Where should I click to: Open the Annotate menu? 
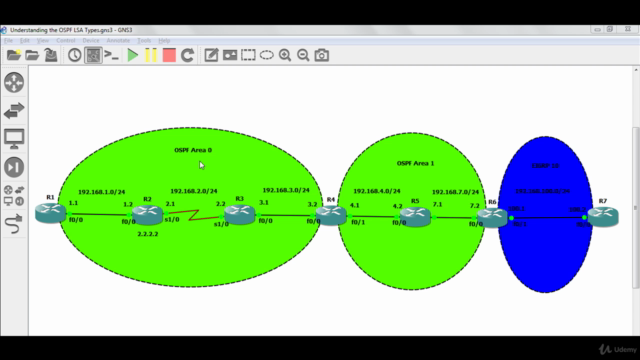pyautogui.click(x=118, y=40)
